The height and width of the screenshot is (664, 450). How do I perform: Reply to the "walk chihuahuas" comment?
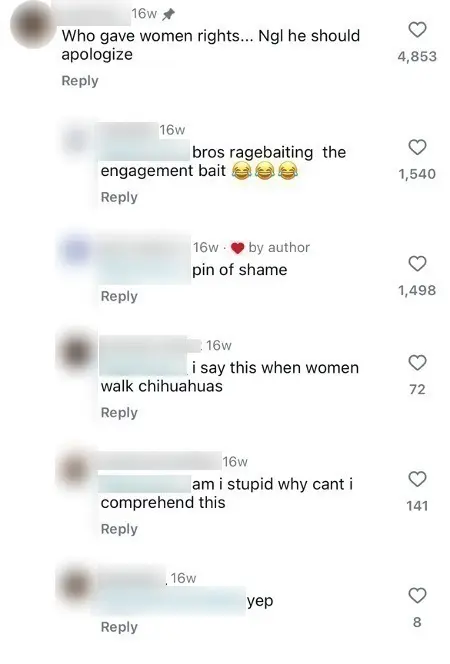click(119, 412)
